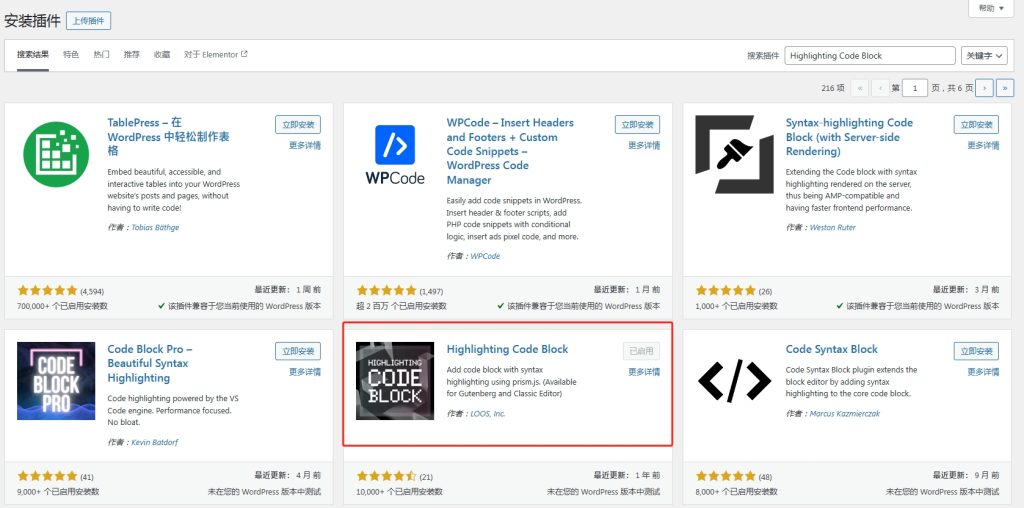This screenshot has width=1024, height=508.
Task: Click the TablePress green table icon
Action: coord(56,154)
